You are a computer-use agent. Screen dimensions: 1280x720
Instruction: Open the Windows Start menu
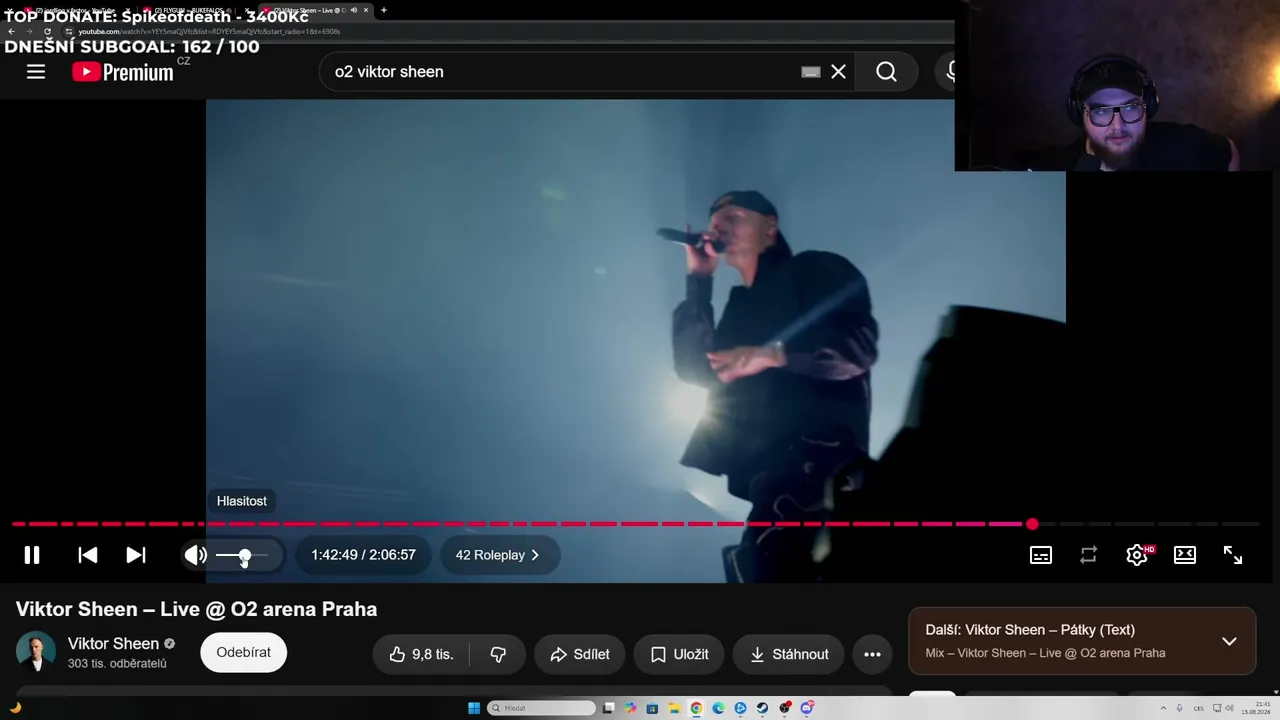tap(474, 708)
